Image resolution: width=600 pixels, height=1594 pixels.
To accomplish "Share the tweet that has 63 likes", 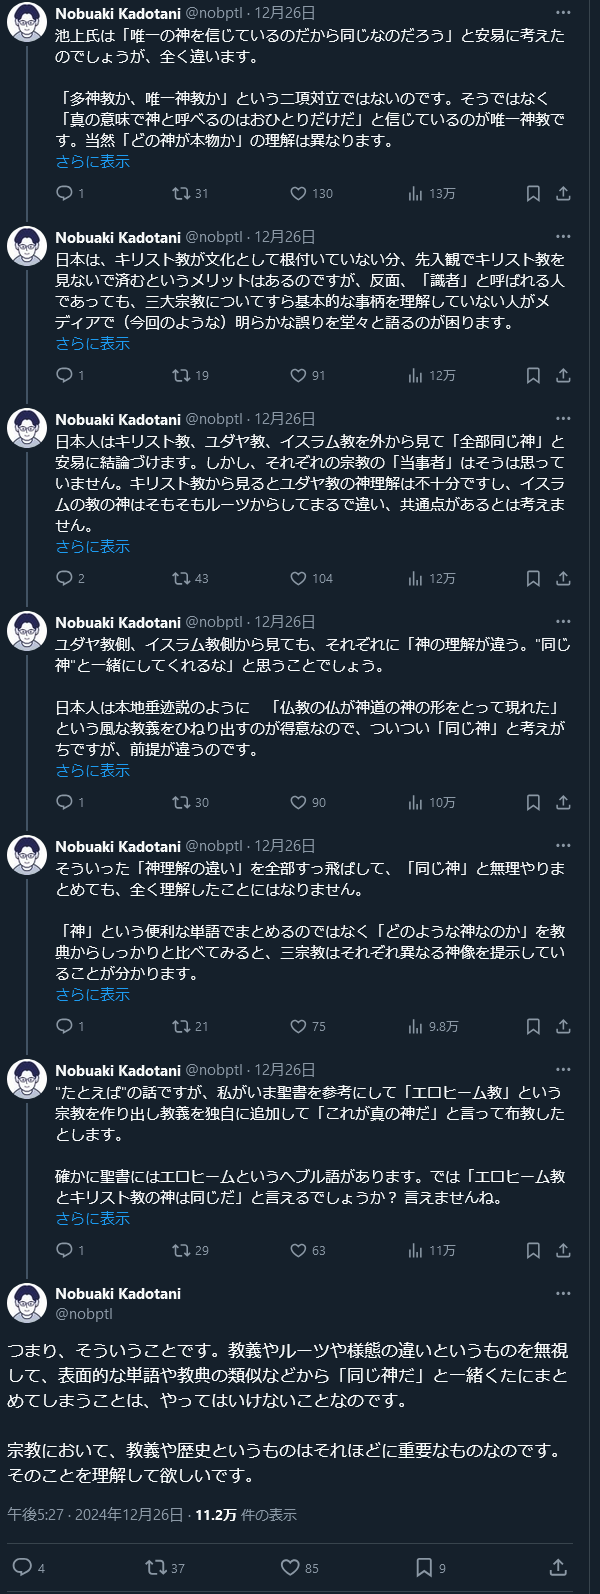I will coord(563,1250).
